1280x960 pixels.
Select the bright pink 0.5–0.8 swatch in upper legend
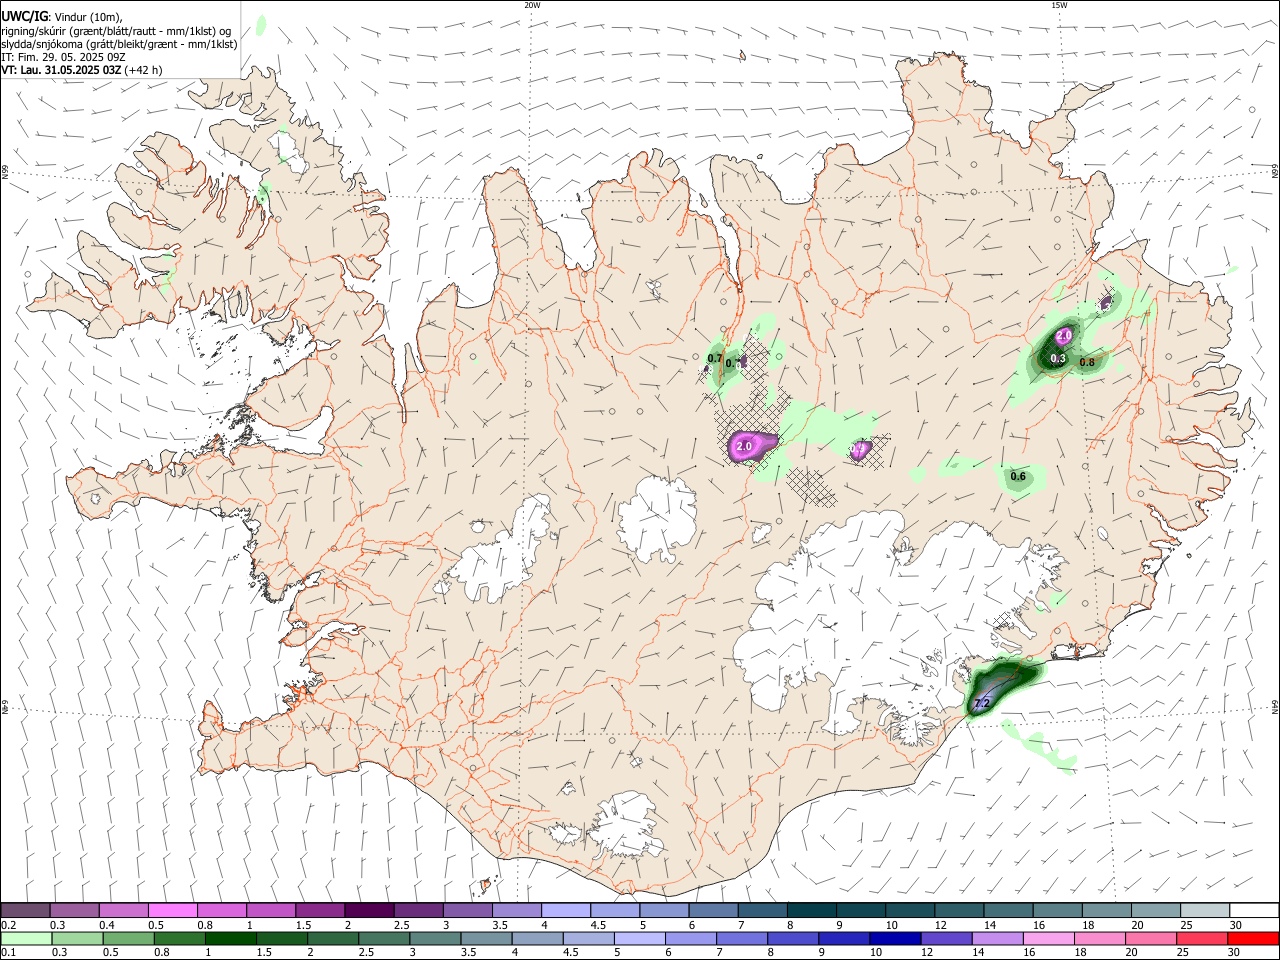pyautogui.click(x=172, y=911)
